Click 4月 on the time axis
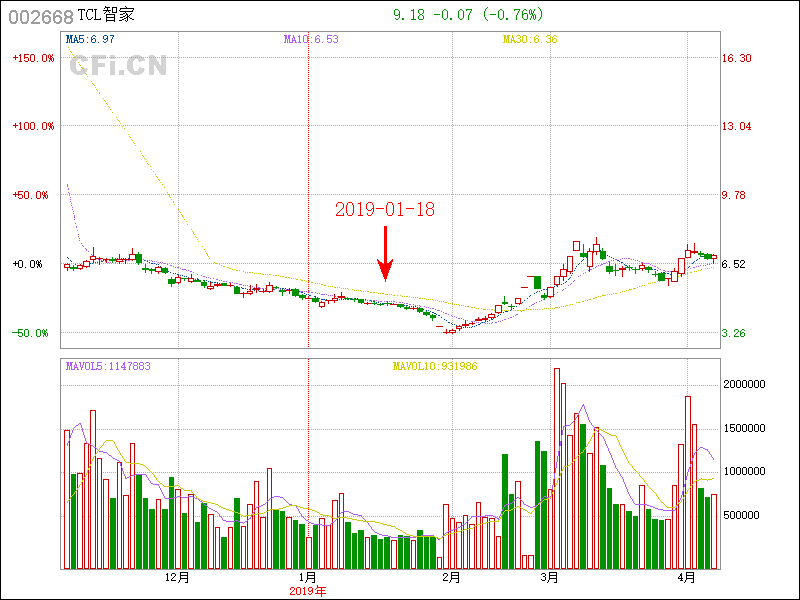 [686, 578]
